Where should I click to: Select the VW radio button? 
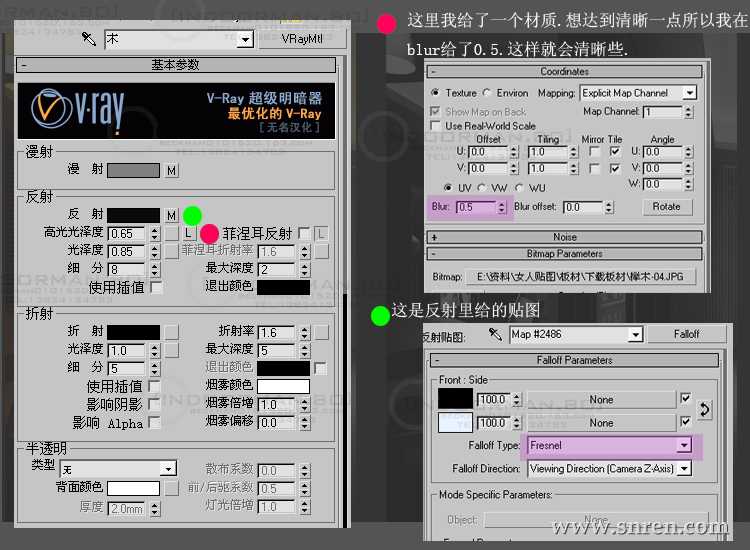[x=482, y=187]
